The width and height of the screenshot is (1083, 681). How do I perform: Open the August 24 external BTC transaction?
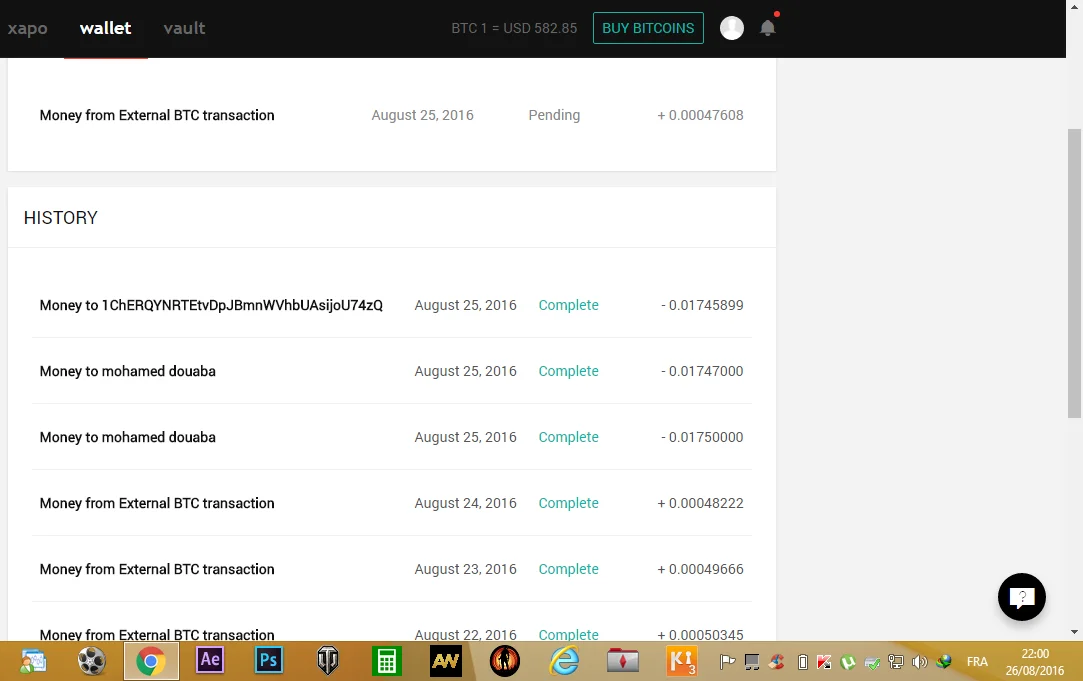pos(157,503)
